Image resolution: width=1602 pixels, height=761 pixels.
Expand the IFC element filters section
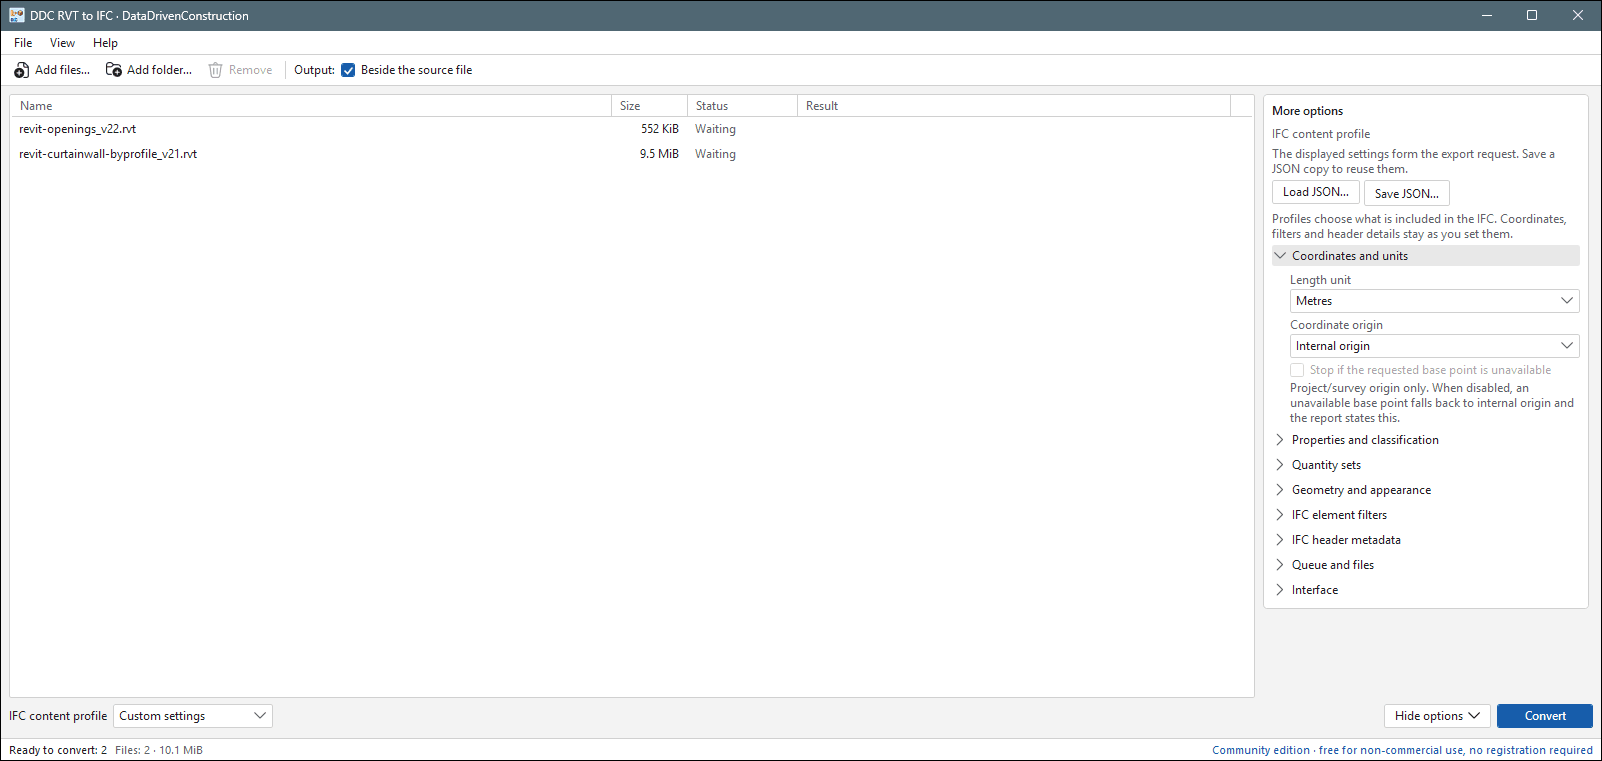(x=1426, y=515)
